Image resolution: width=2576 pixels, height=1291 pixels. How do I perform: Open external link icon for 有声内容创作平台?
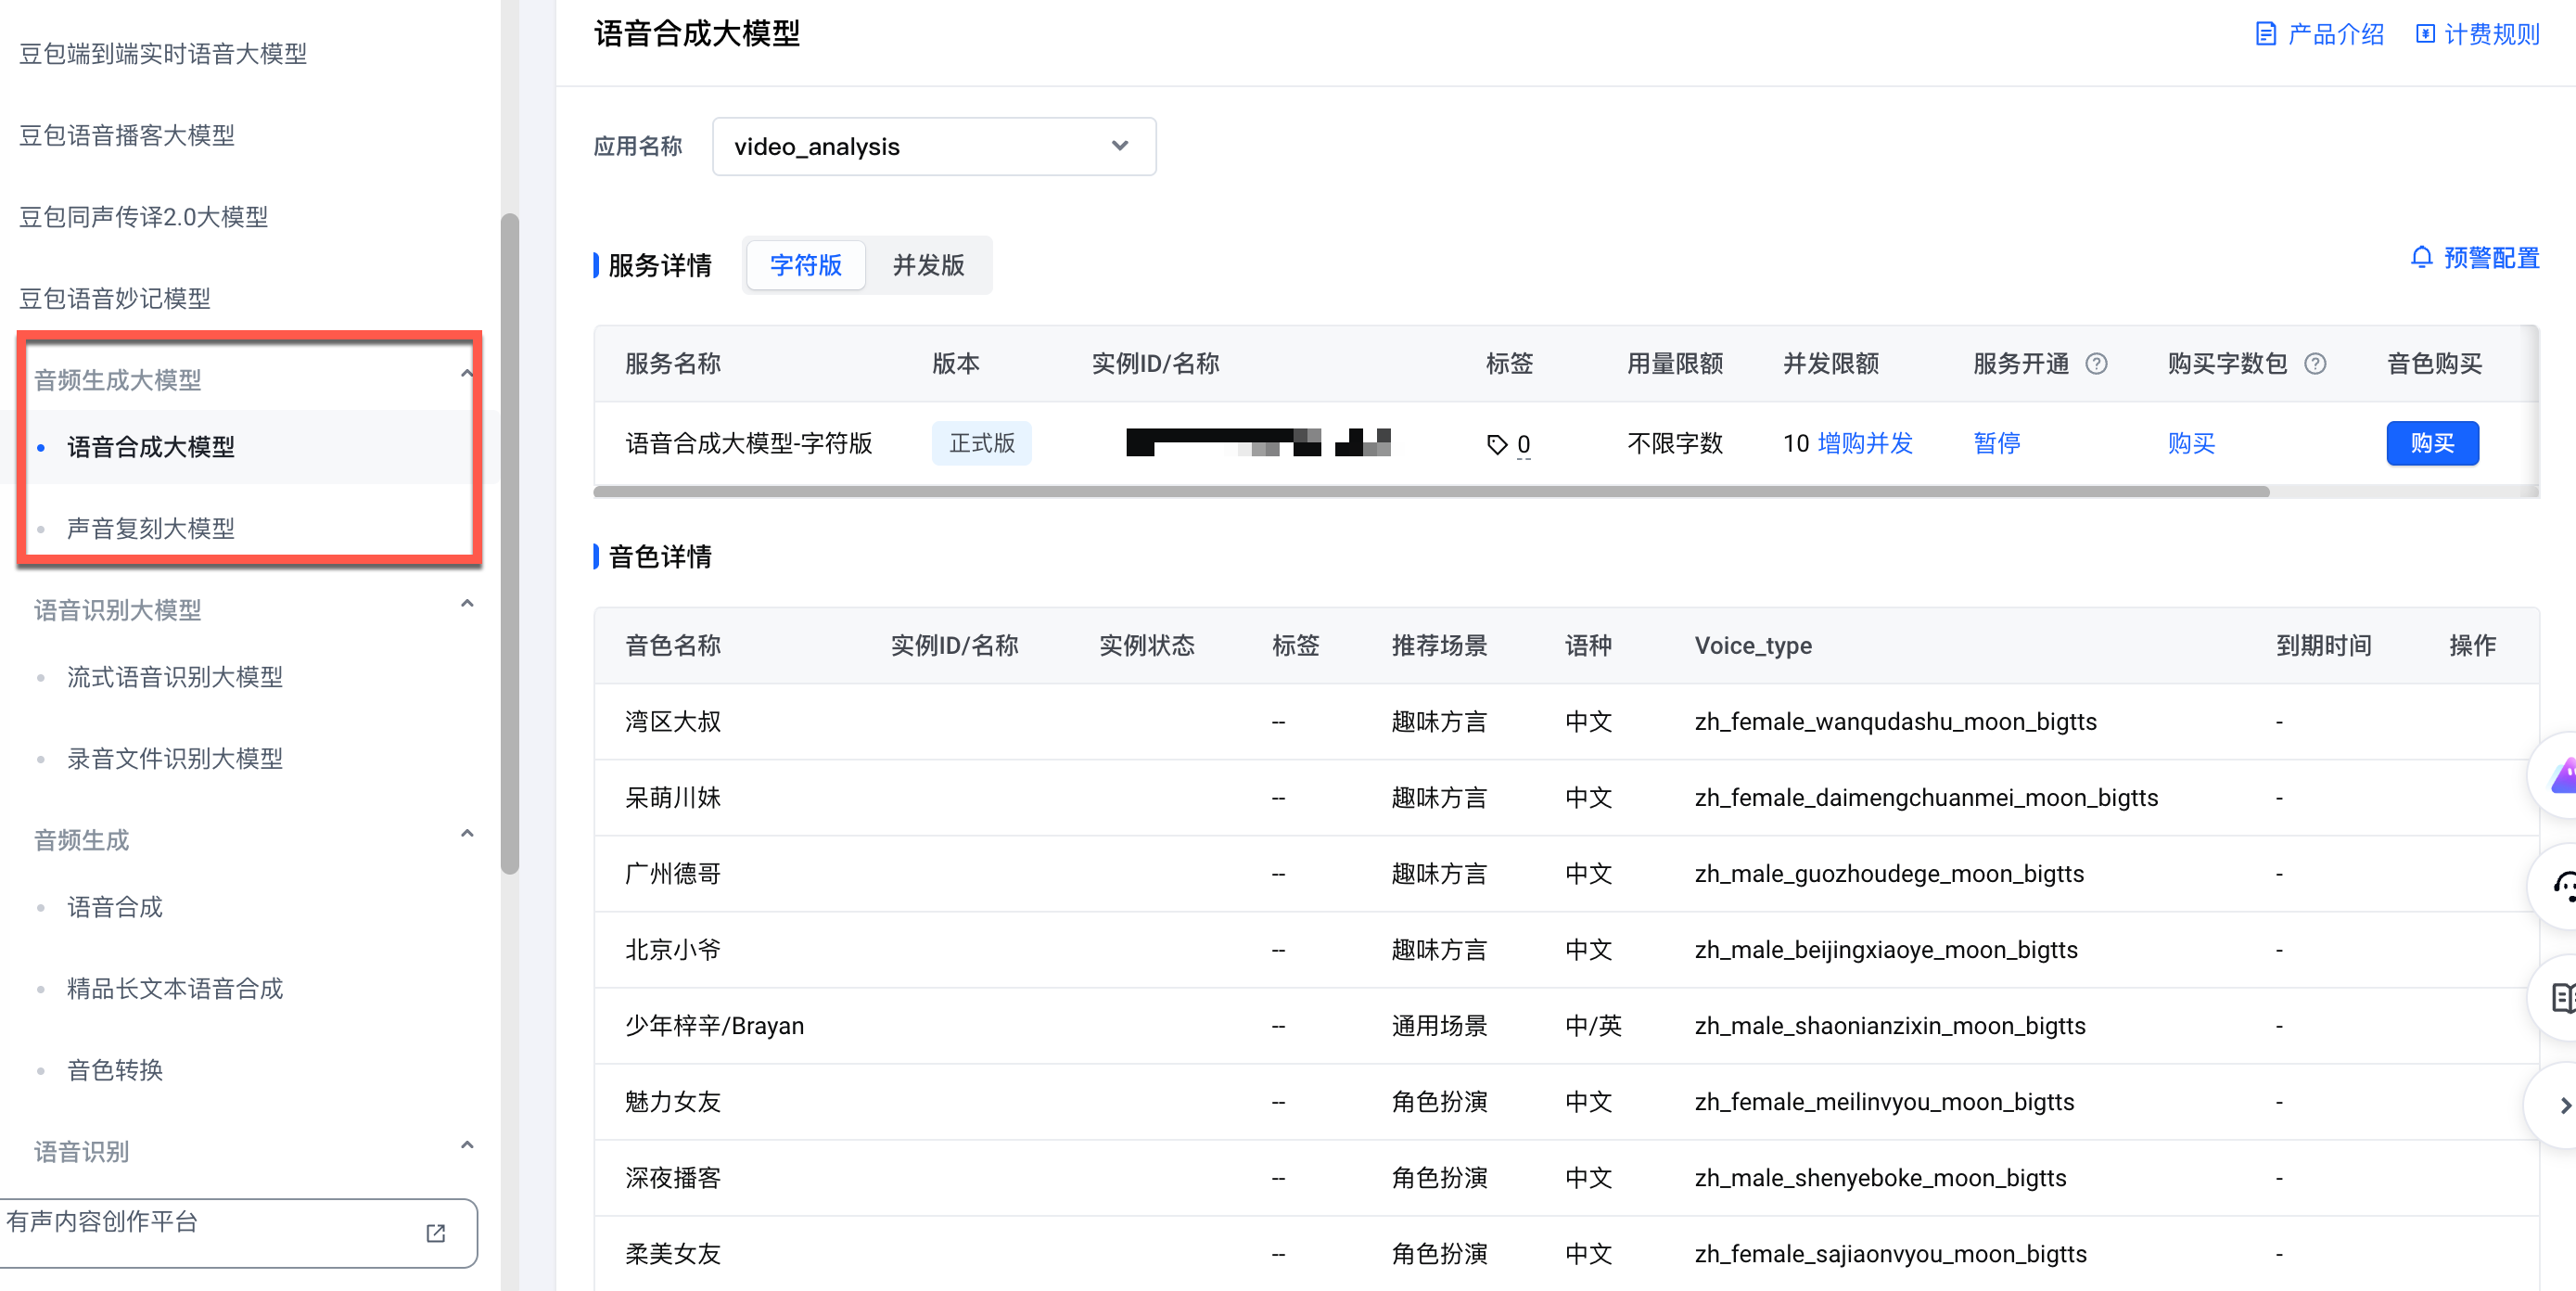coord(435,1233)
